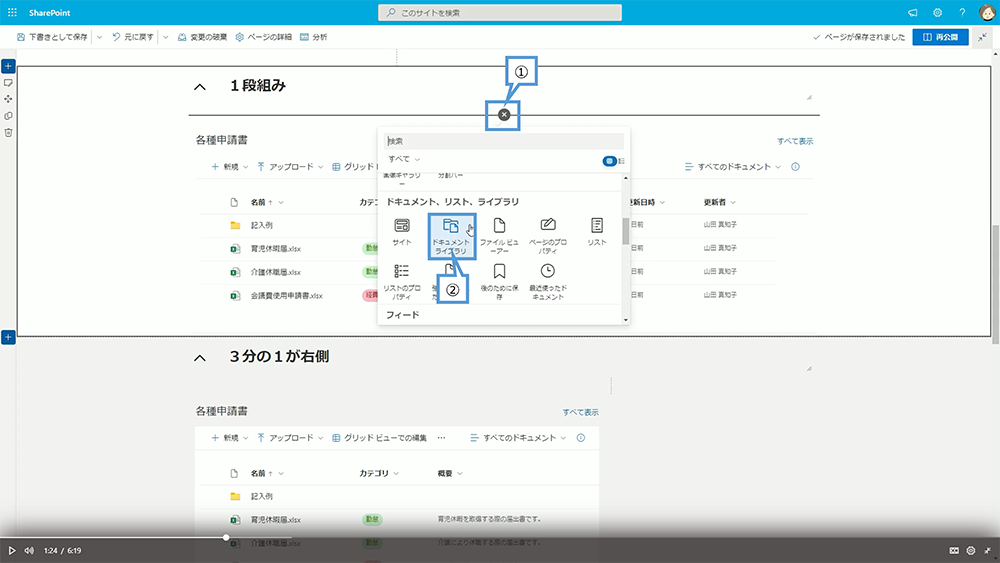Click 元に戻す in the command bar
1000x563 pixels.
133,37
